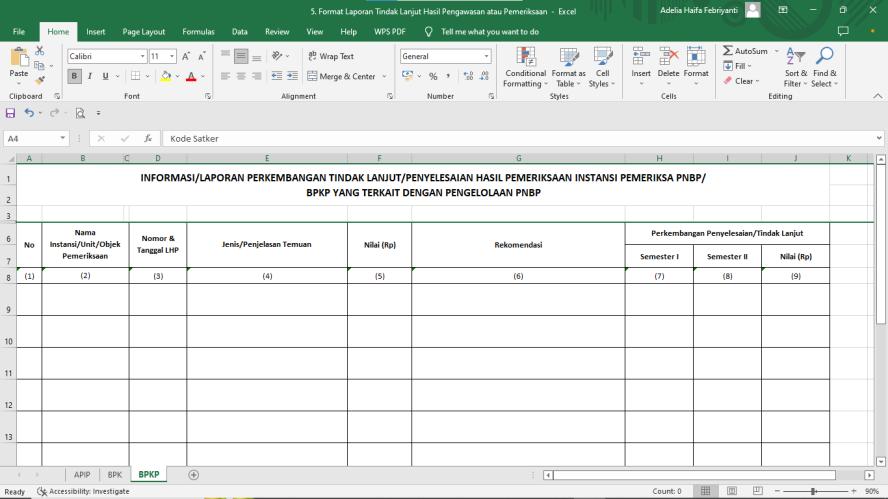Screen dimensions: 888x499
Task: Increase font size with the larger A icon
Action: pos(186,56)
